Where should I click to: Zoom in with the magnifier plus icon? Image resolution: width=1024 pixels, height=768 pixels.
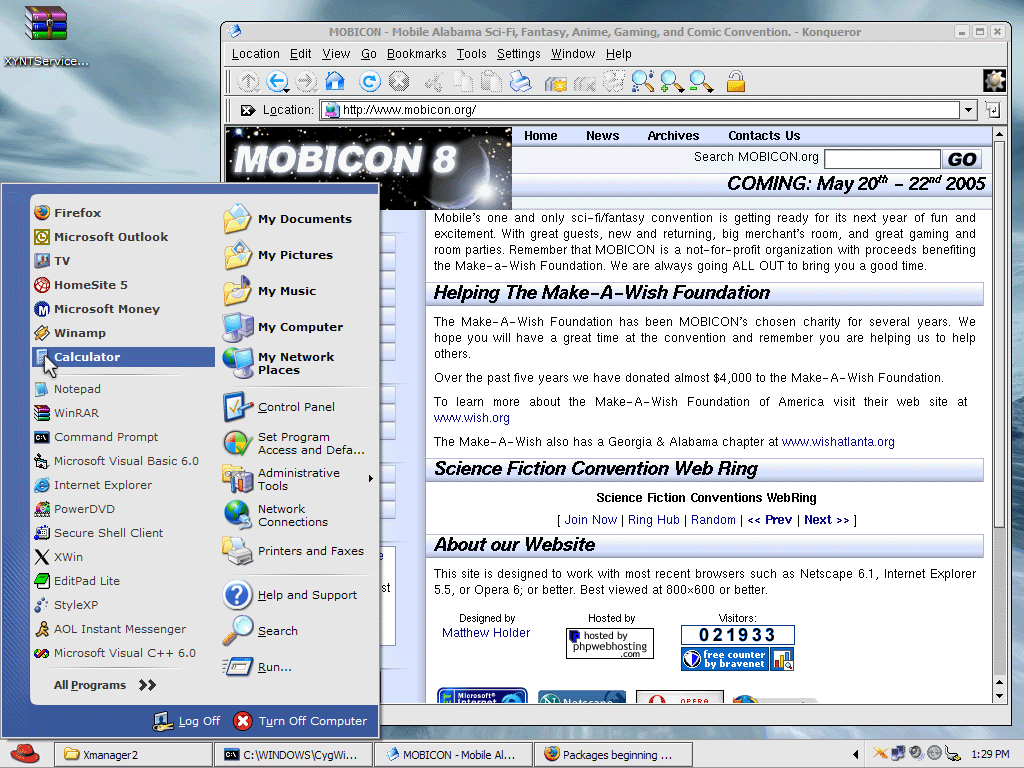[x=671, y=82]
